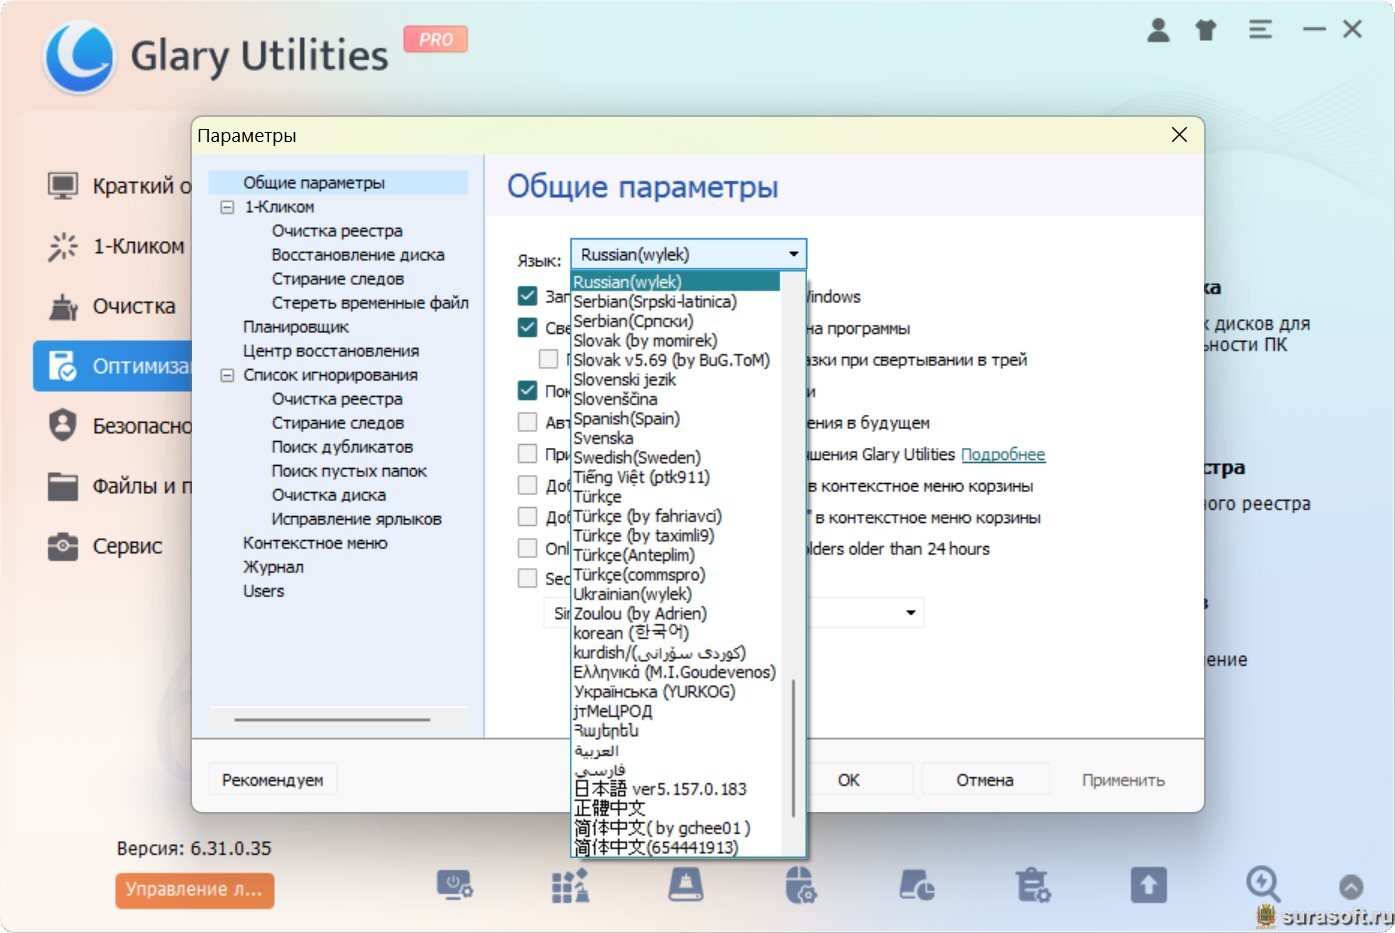Click the sparkle icon beside sidebar "1-Кликом"
Viewport: 1395px width, 933px height.
[63, 246]
